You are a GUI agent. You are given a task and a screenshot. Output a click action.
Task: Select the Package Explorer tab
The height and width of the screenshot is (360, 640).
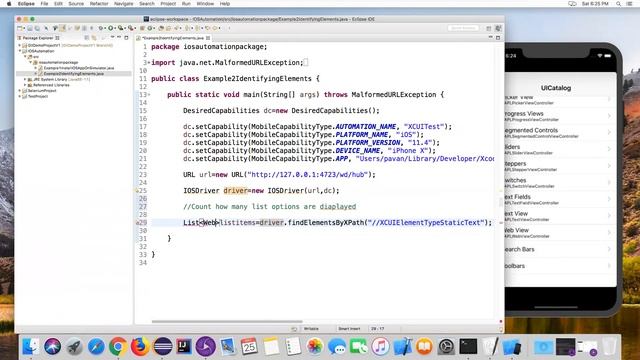pos(38,38)
